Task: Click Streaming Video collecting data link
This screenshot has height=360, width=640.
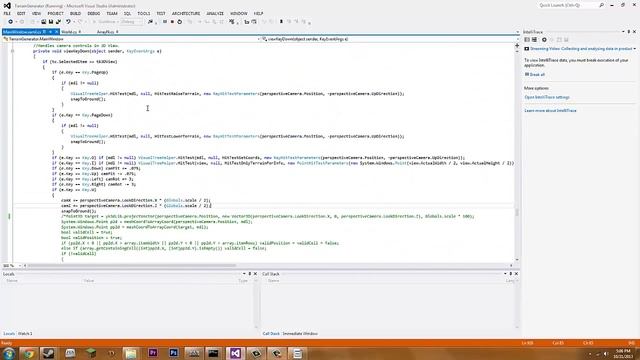Action: tap(581, 49)
